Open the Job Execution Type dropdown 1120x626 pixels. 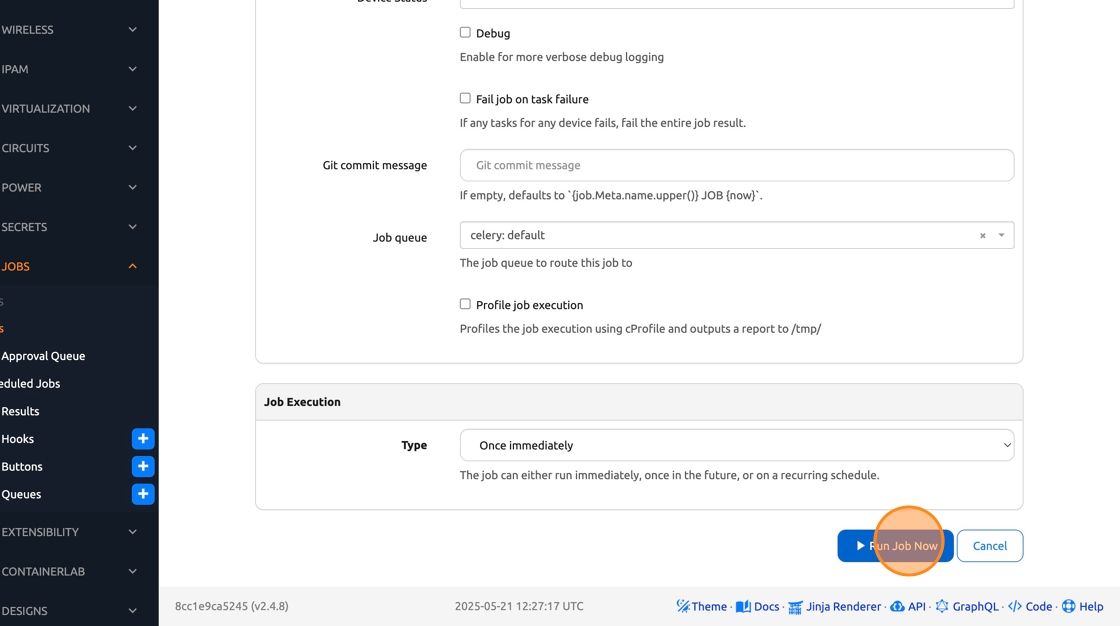click(x=737, y=446)
